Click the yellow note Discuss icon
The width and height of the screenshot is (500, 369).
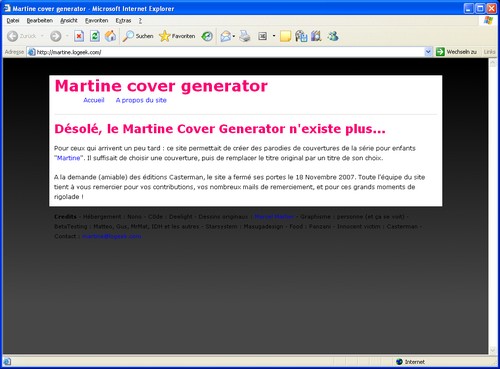point(285,36)
